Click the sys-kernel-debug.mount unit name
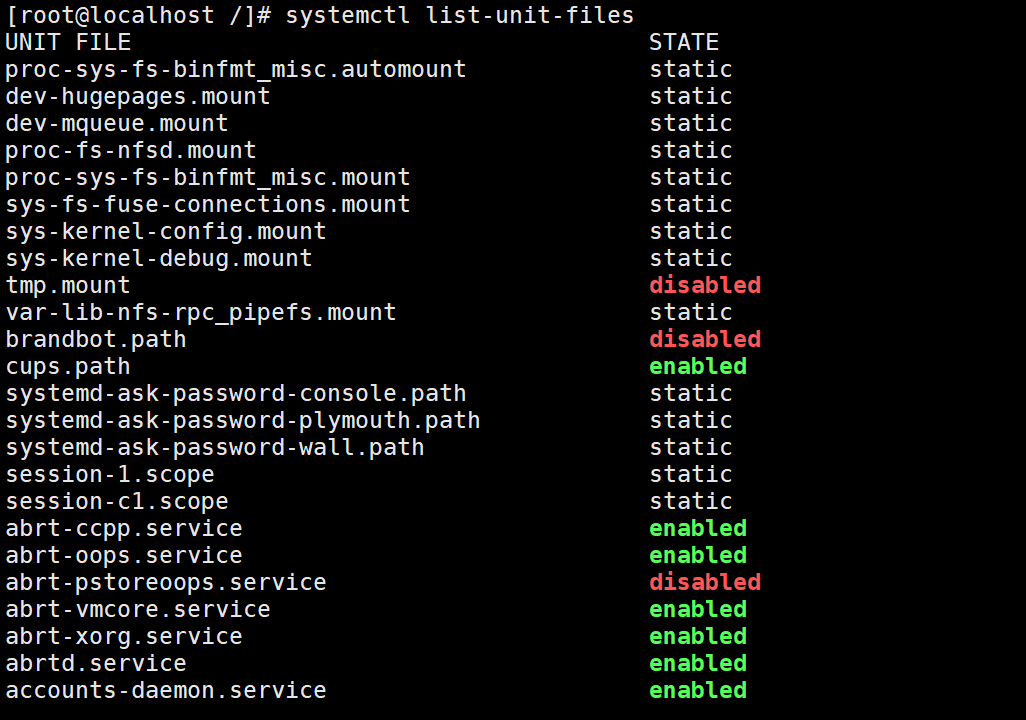Screen dimensions: 1026x720 159,258
